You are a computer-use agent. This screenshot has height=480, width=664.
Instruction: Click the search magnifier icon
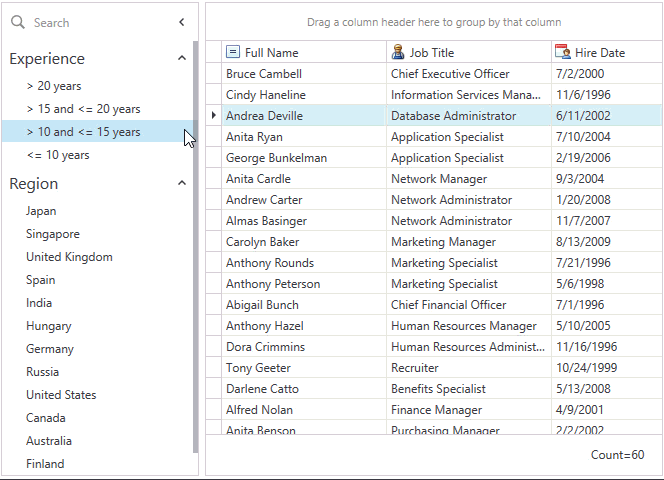pos(18,22)
